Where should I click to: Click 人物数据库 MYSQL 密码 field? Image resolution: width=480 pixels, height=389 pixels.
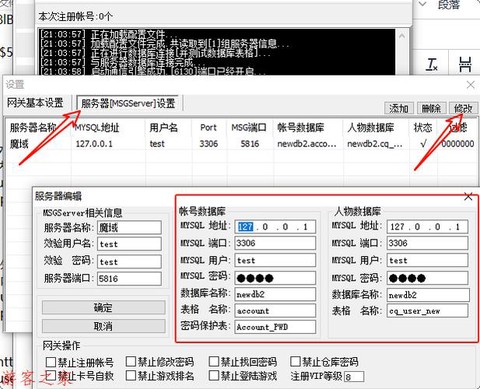coord(427,278)
